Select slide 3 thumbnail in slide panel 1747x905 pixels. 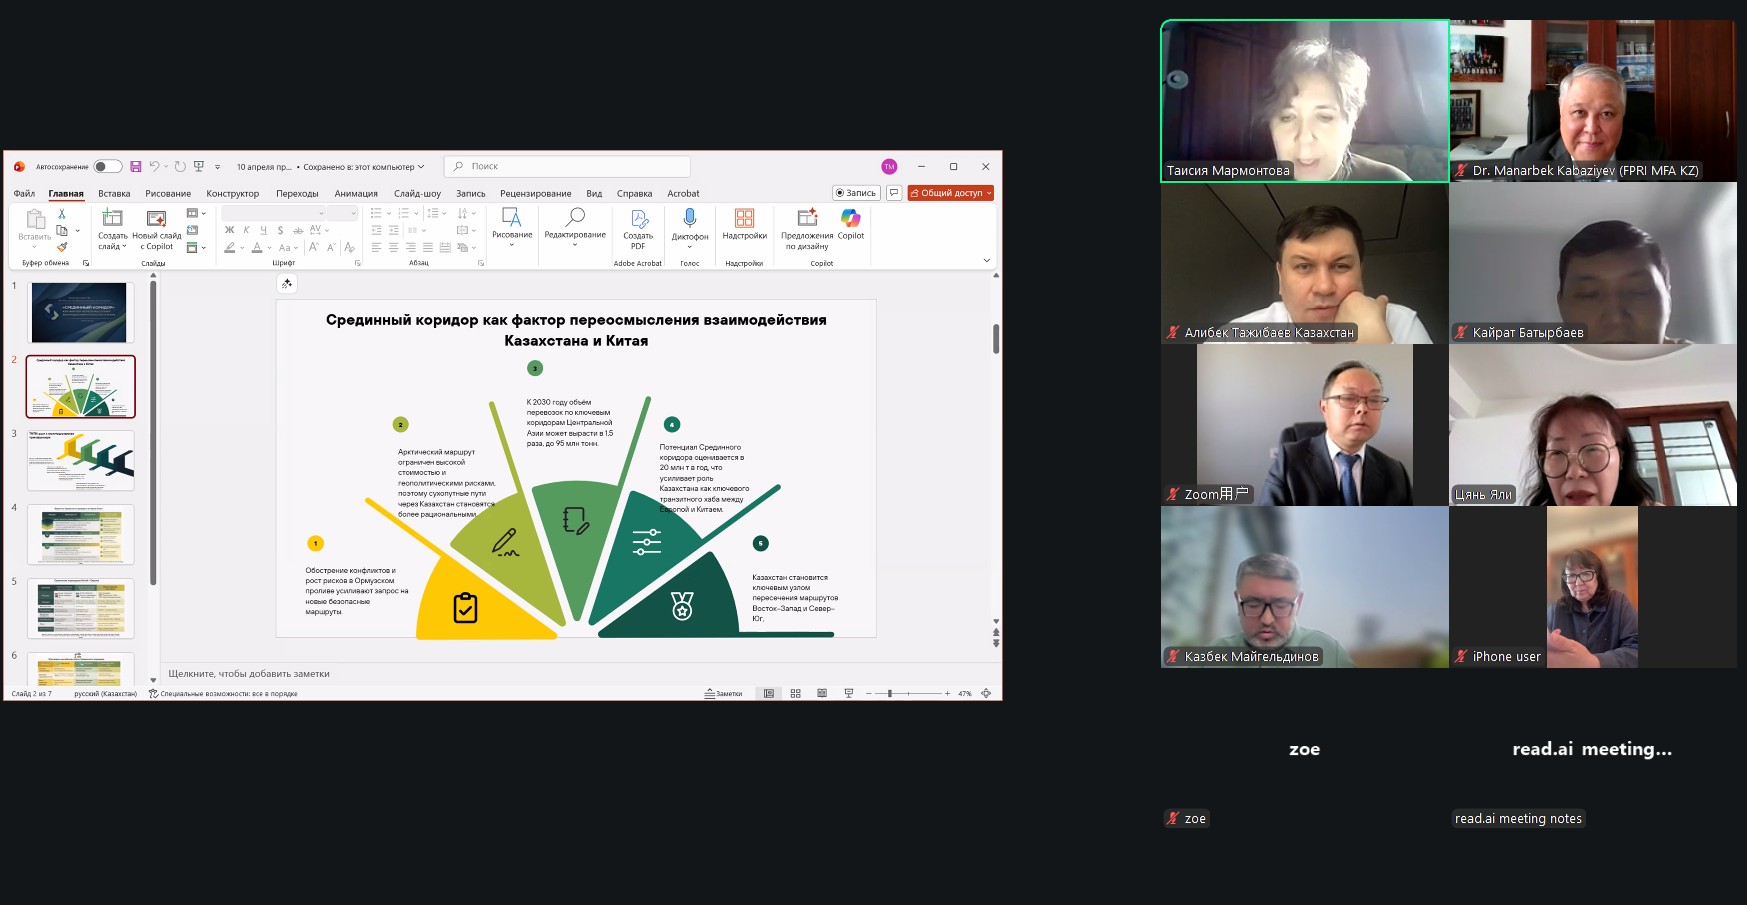(80, 461)
